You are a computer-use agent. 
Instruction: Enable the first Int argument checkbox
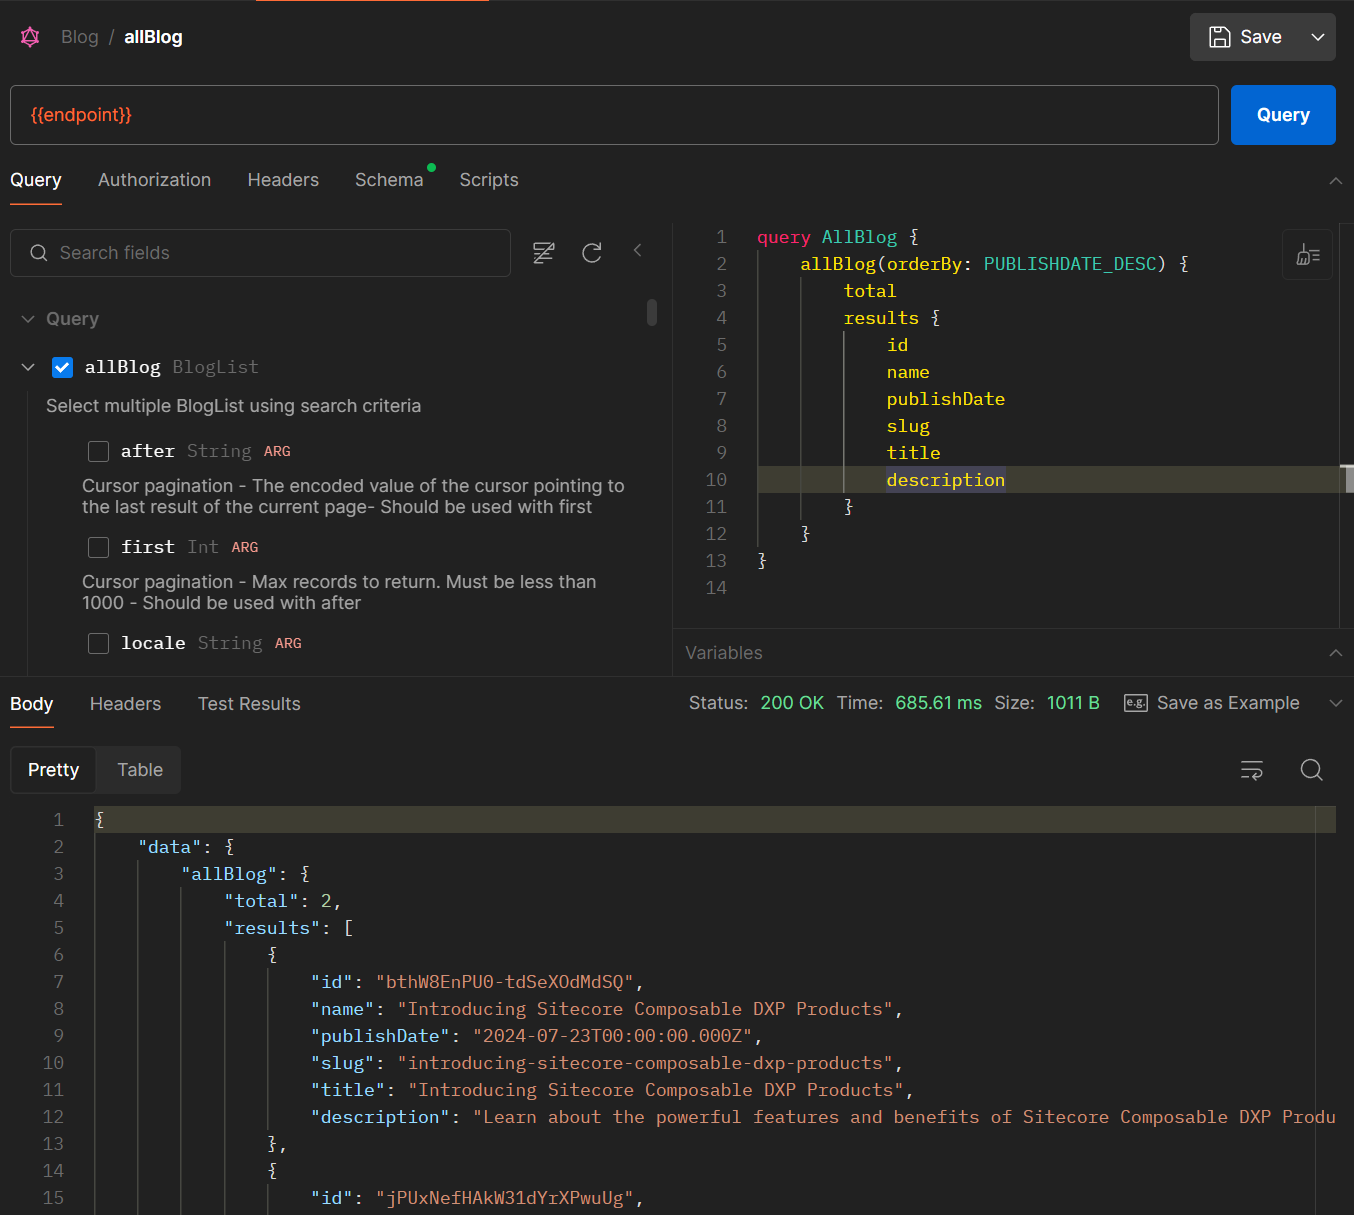98,547
